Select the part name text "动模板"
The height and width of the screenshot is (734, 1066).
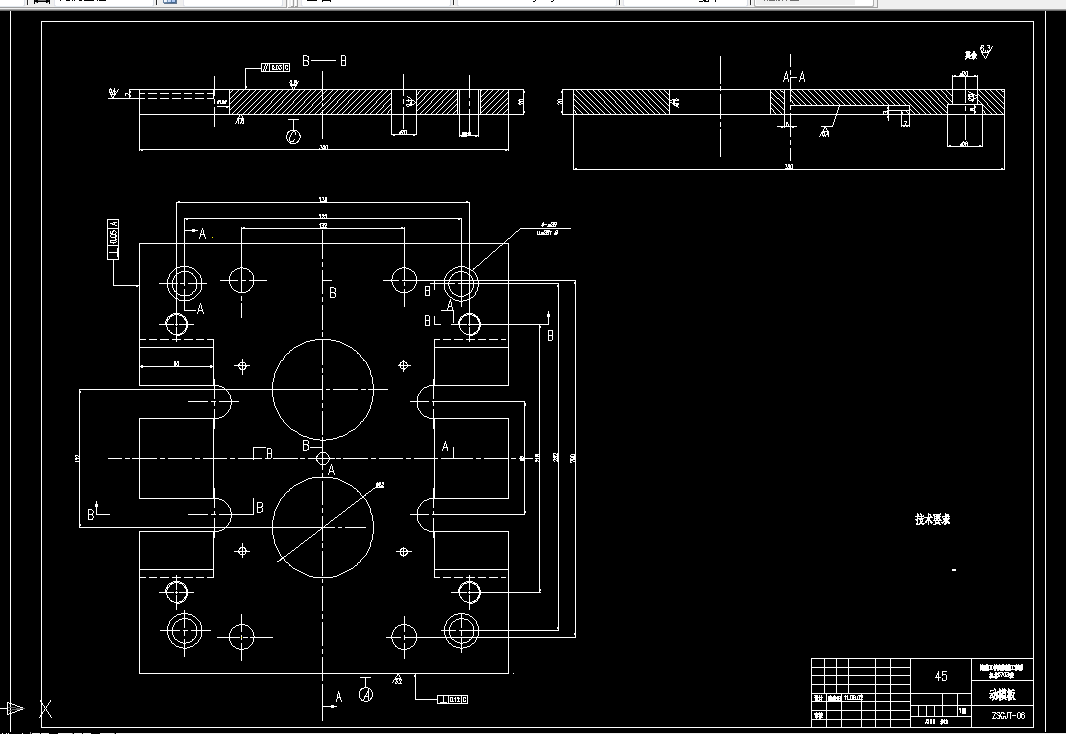coord(1002,695)
